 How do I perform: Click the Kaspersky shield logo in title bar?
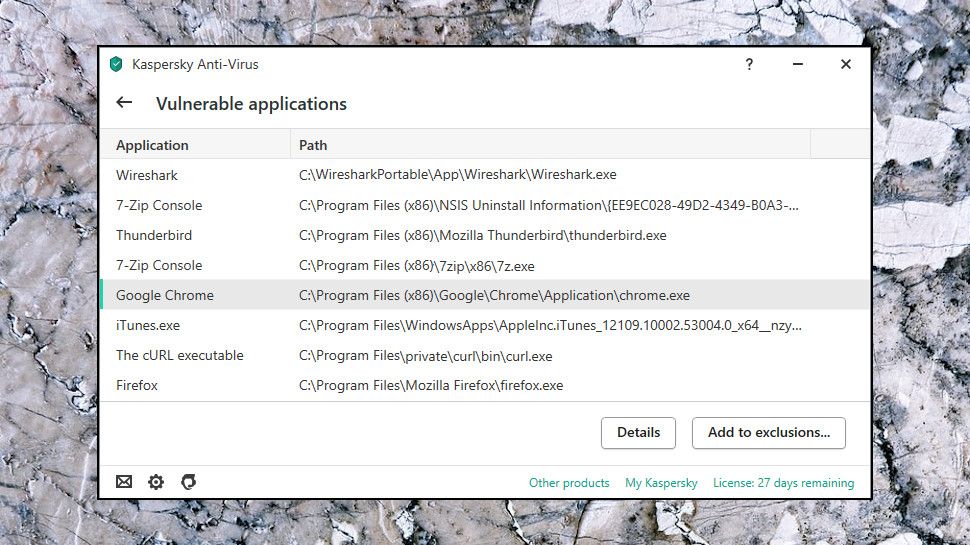[x=116, y=64]
